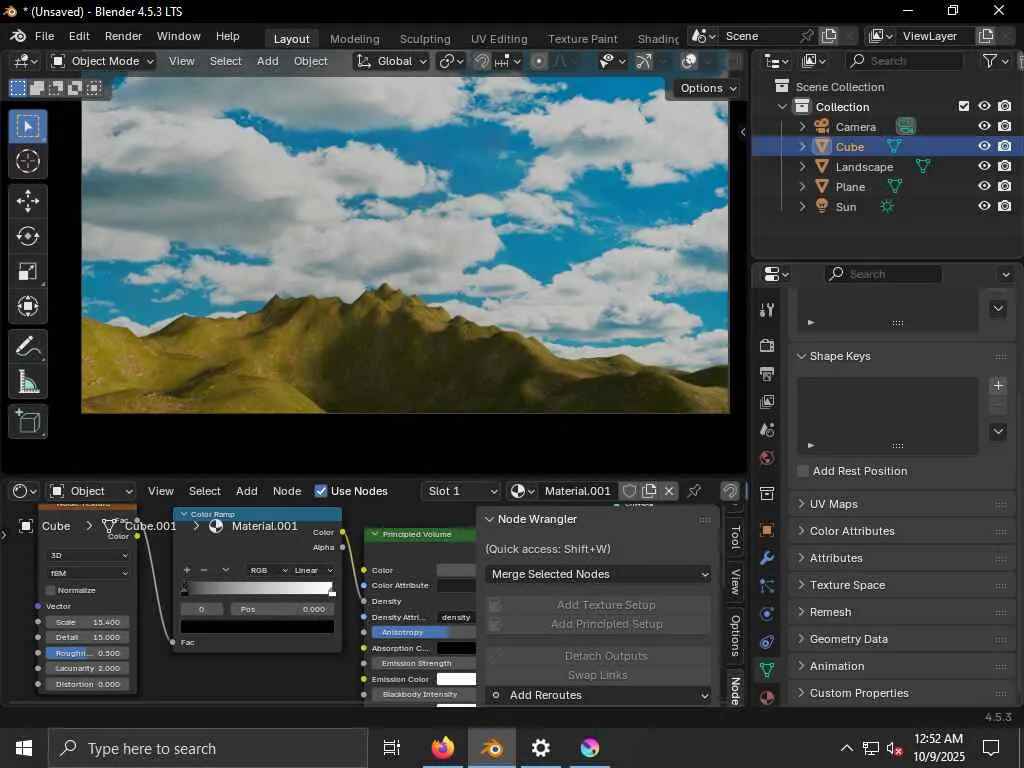Expand the UV Maps panel
Image resolution: width=1024 pixels, height=768 pixels.
(x=833, y=504)
